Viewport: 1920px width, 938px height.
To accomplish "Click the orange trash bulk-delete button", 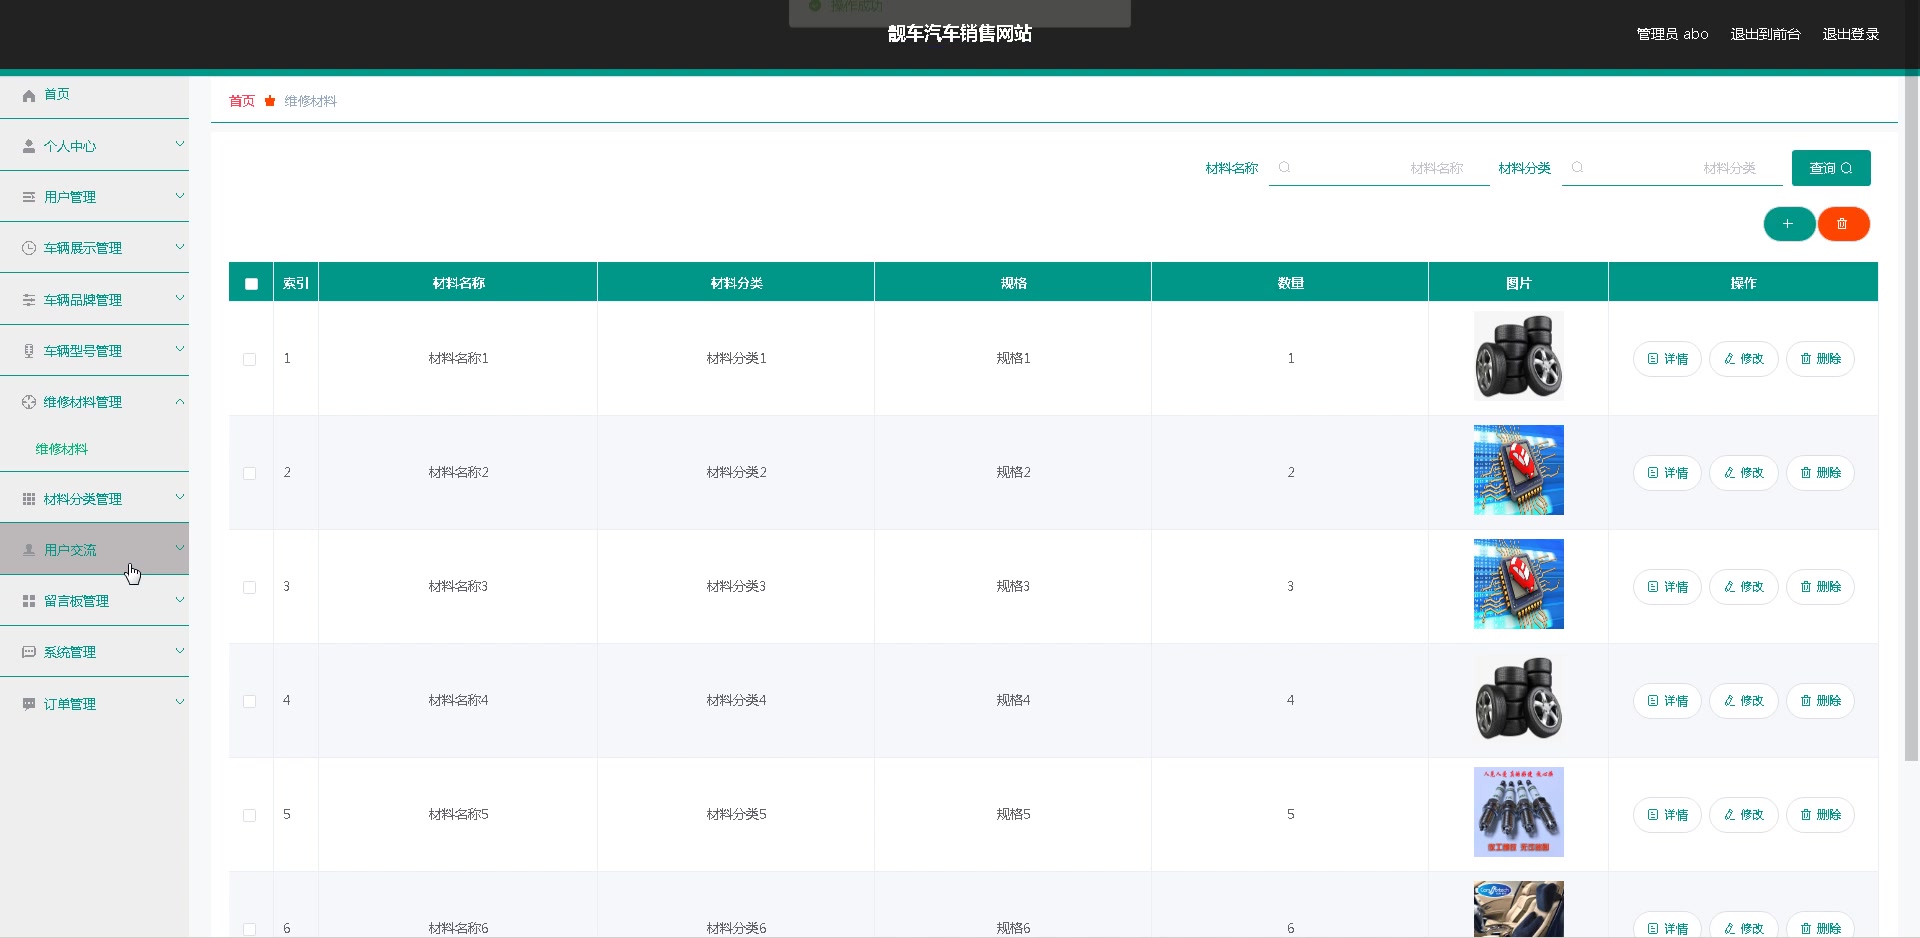I will pos(1843,224).
